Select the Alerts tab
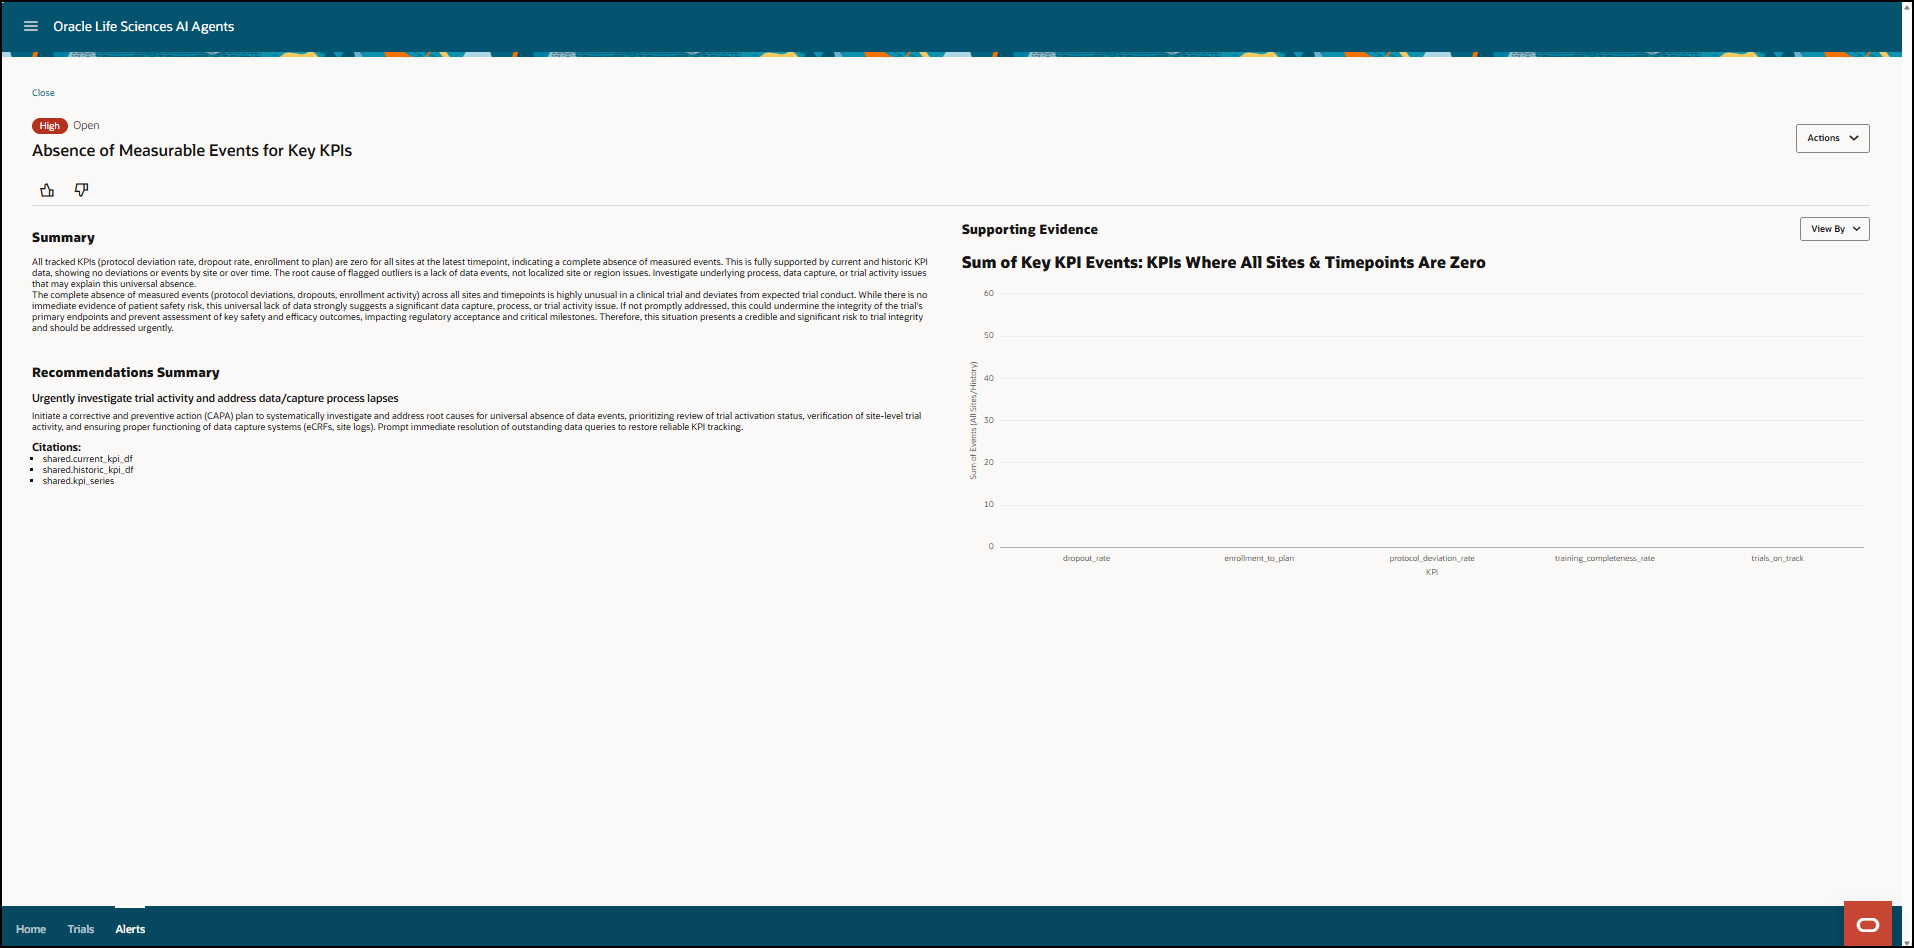The height and width of the screenshot is (948, 1914). [130, 929]
